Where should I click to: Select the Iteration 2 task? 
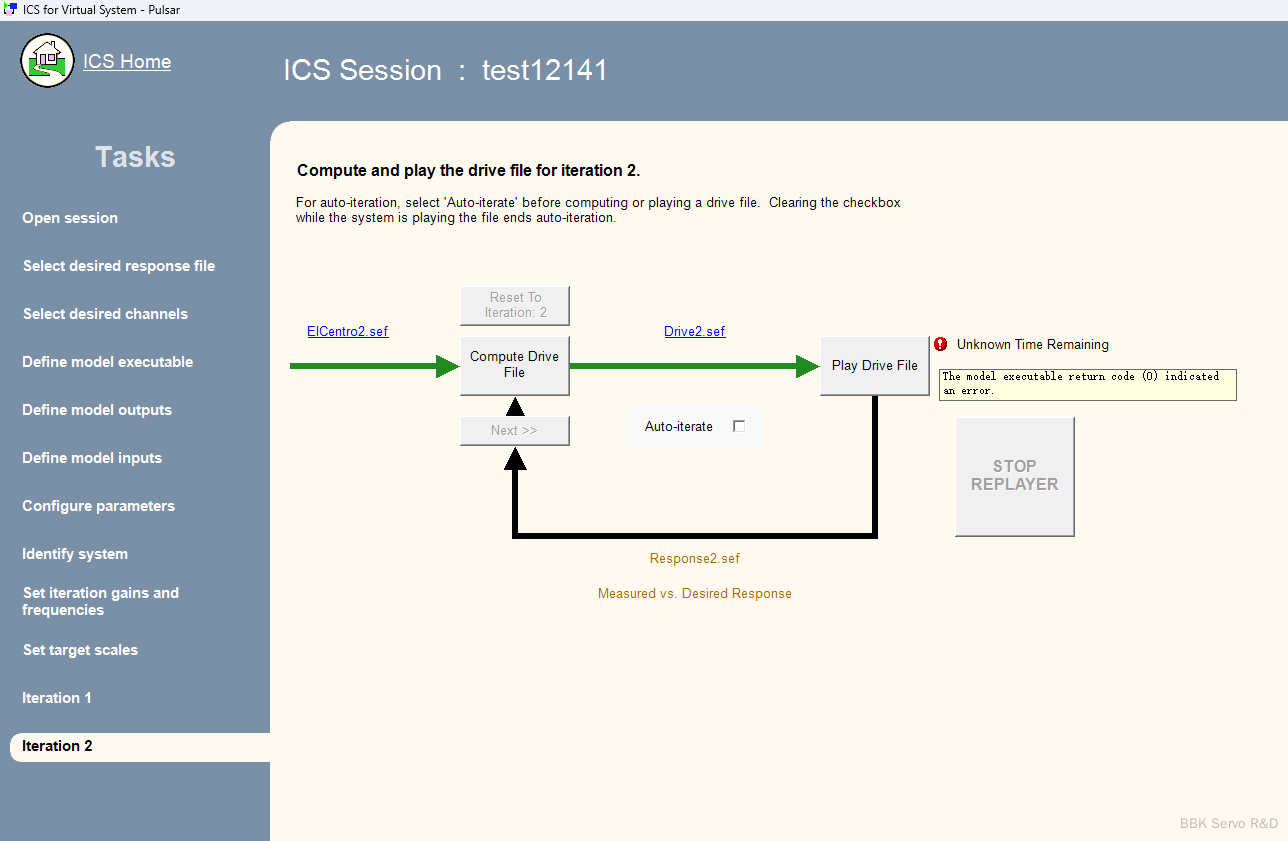pos(57,746)
